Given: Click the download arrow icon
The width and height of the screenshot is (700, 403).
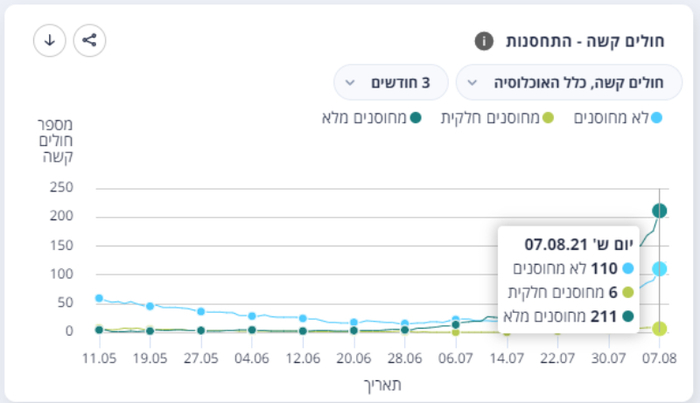Looking at the screenshot, I should [50, 40].
